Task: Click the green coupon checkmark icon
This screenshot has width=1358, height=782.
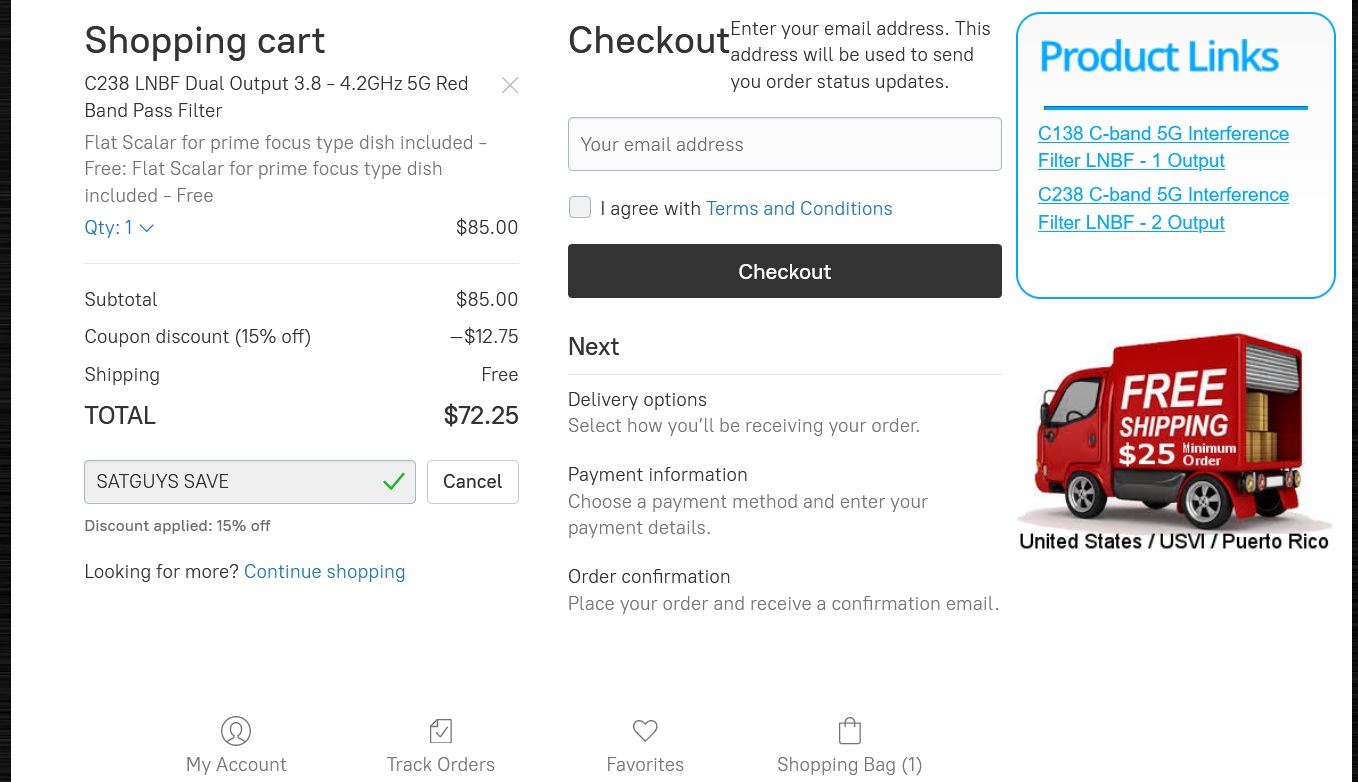Action: point(394,482)
